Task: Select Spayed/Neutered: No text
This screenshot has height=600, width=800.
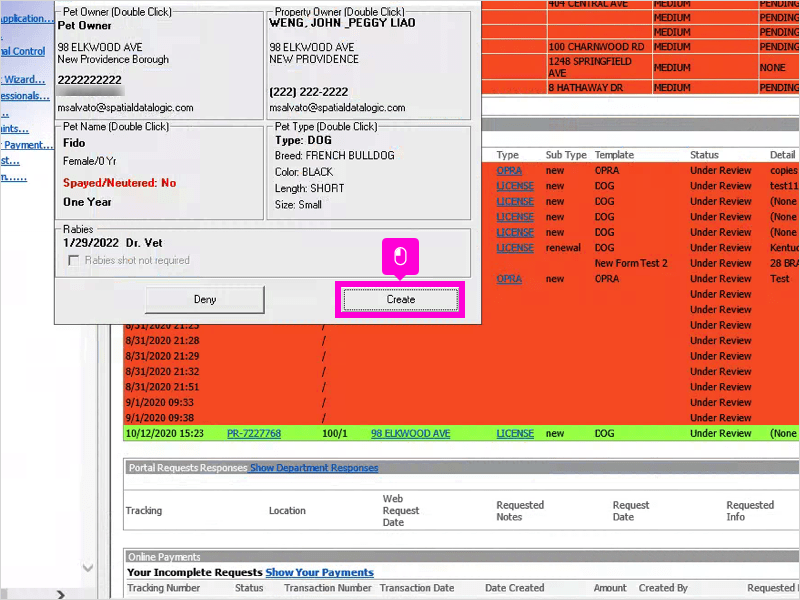Action: point(119,183)
